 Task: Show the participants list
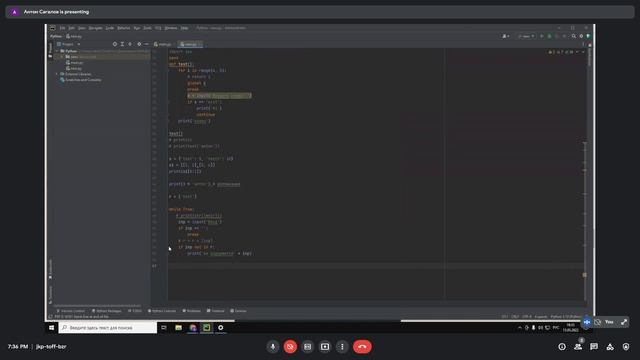[x=578, y=347]
